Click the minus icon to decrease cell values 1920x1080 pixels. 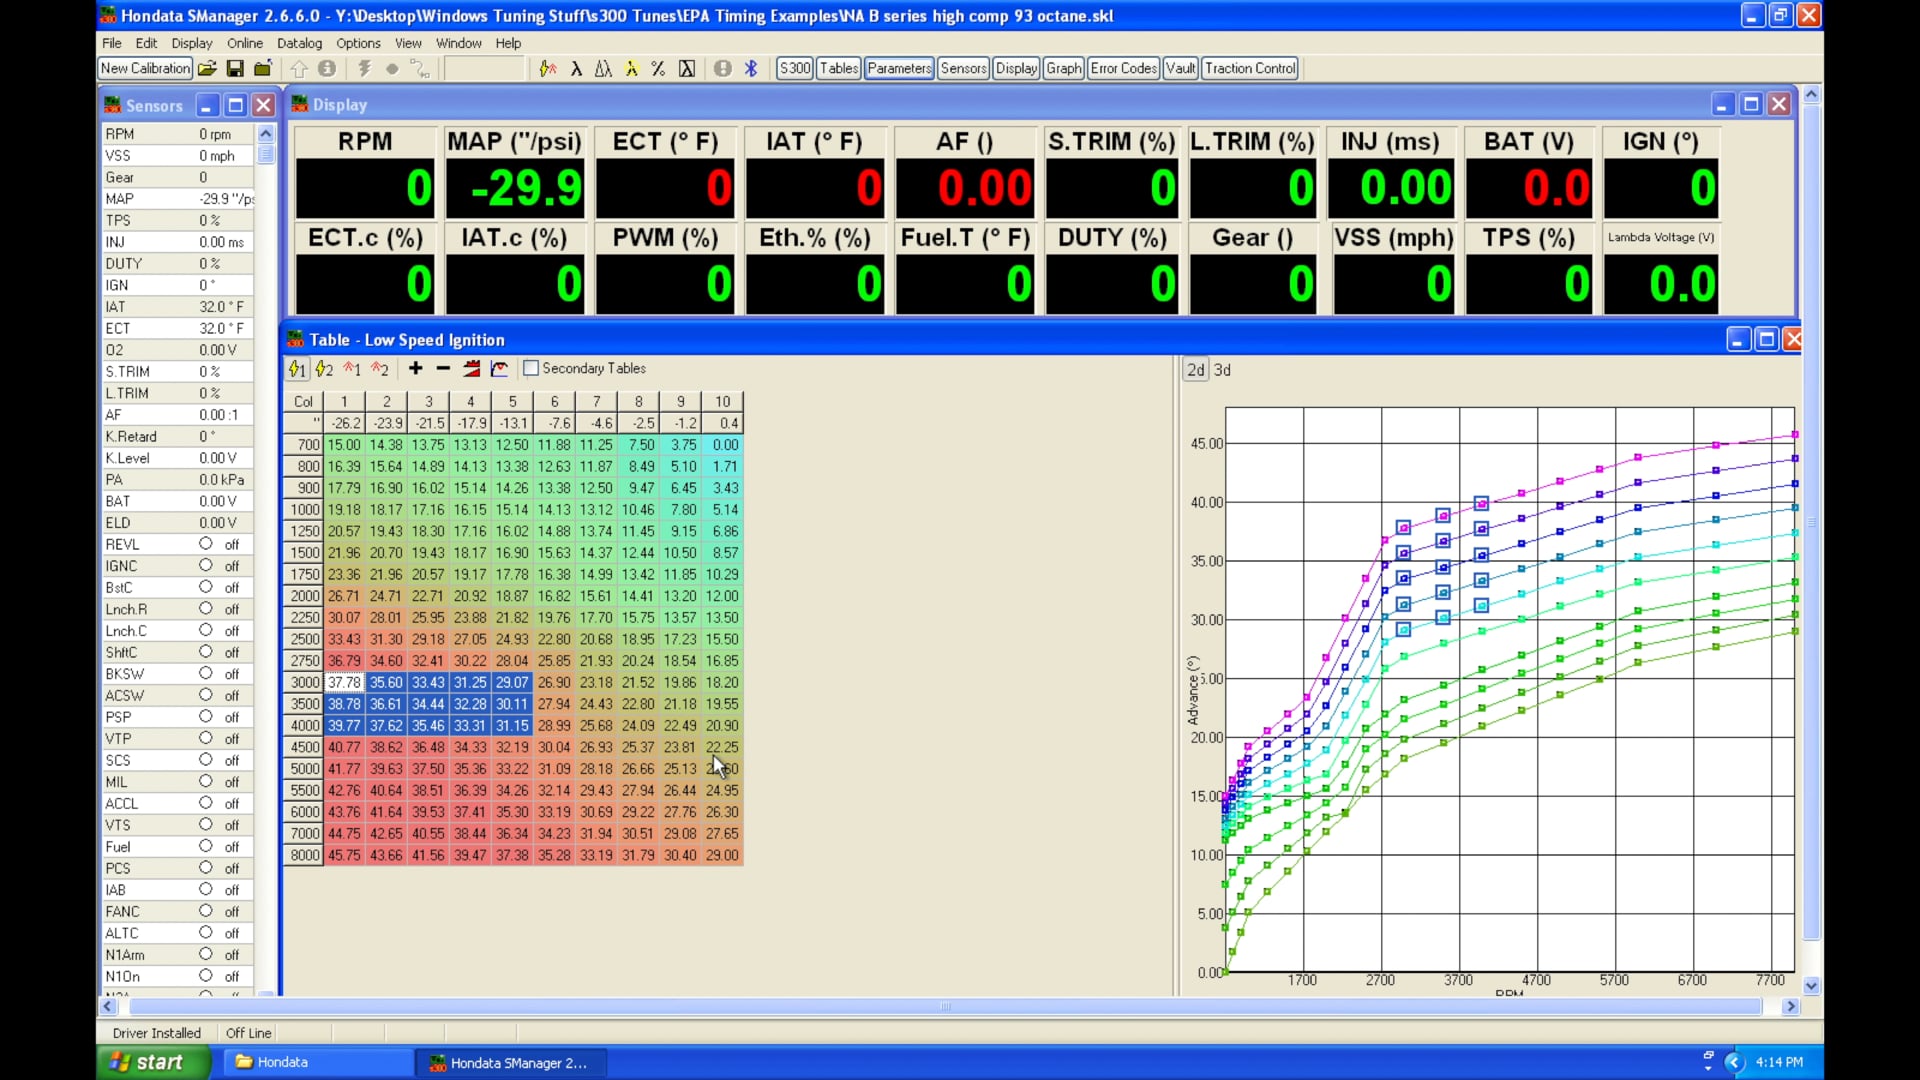coord(442,369)
